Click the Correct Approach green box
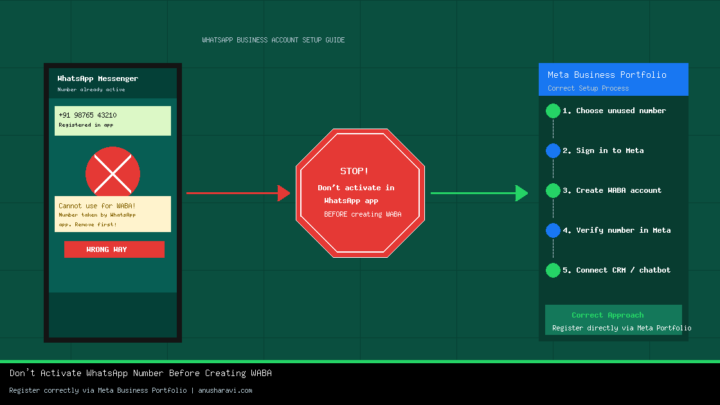The height and width of the screenshot is (405, 720). tap(613, 320)
